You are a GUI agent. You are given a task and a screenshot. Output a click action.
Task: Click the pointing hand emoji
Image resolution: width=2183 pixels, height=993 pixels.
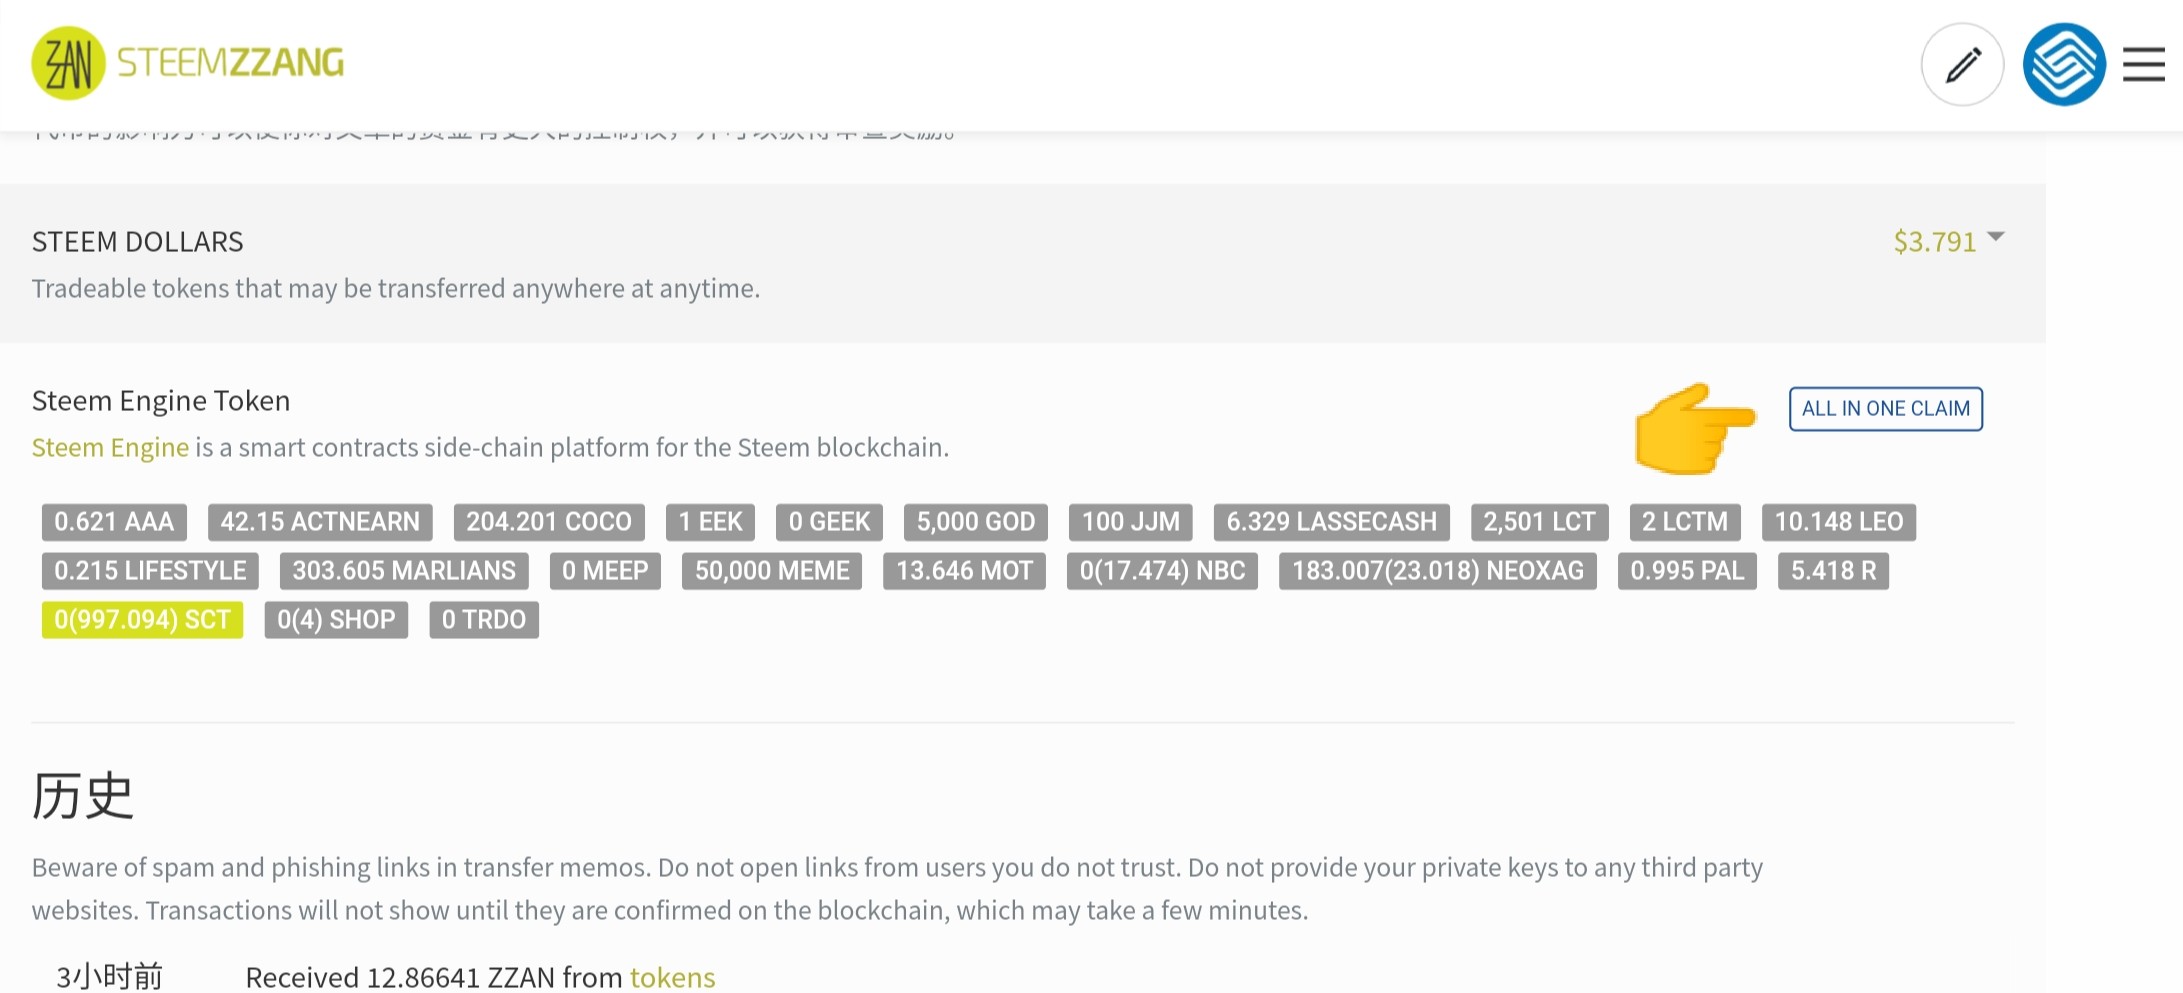pos(1694,427)
